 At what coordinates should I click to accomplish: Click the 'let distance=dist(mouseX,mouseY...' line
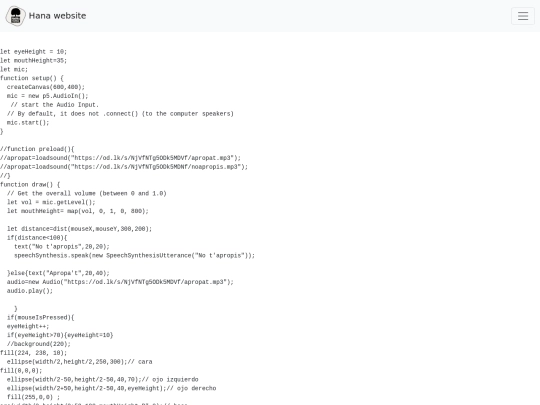click(79, 229)
